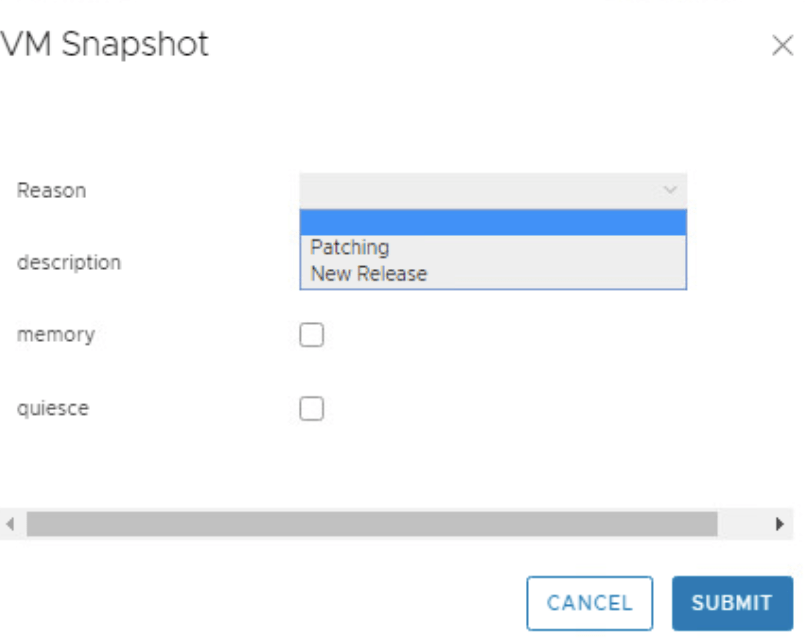Click the VM Snapshot dialog title
Image resolution: width=810 pixels, height=642 pixels.
(104, 45)
